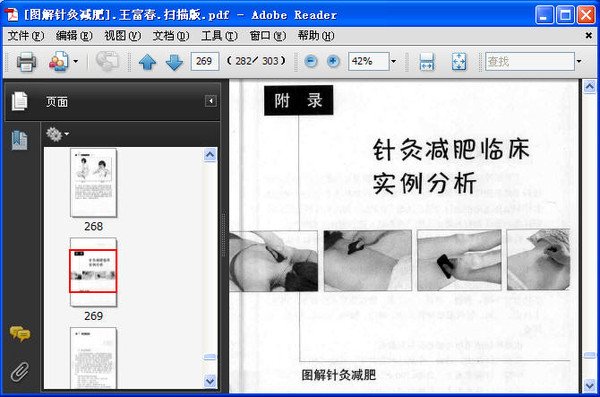Click the zoom percentage field showing 42%
600x397 pixels.
point(368,61)
